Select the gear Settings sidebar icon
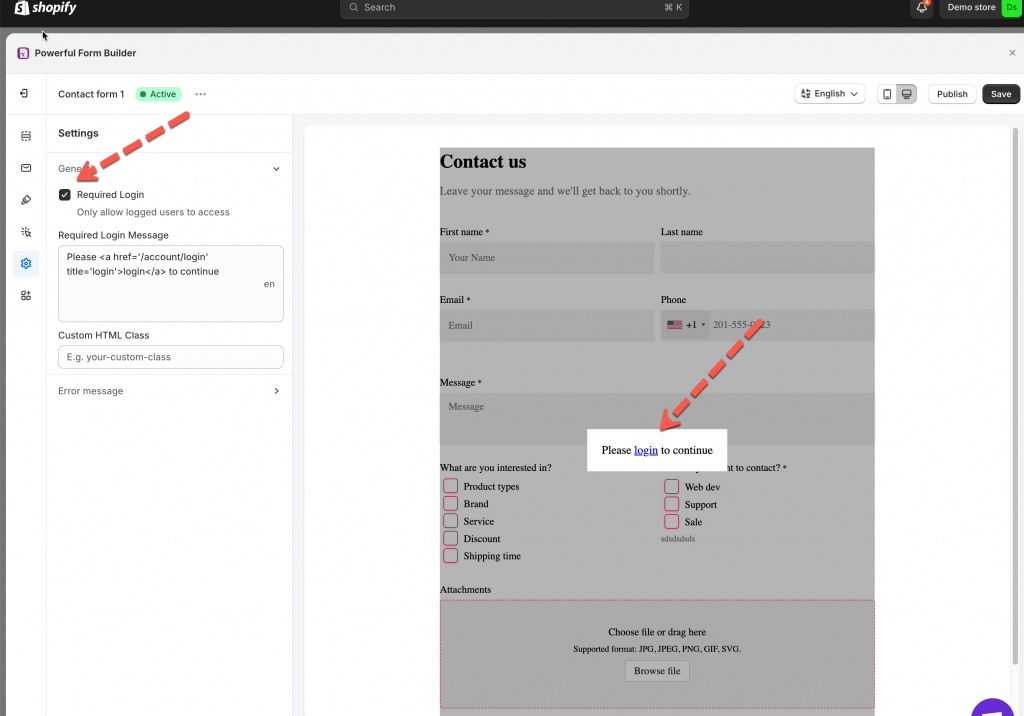This screenshot has width=1024, height=716. [26, 264]
